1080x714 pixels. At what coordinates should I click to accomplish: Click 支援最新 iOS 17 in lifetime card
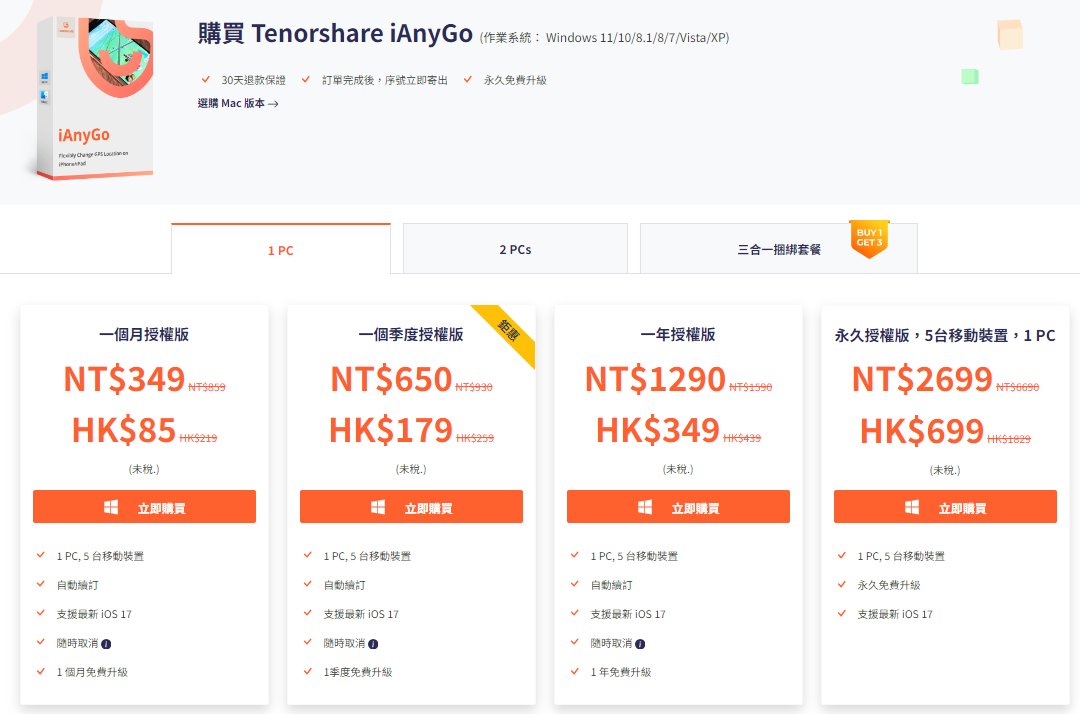(895, 614)
